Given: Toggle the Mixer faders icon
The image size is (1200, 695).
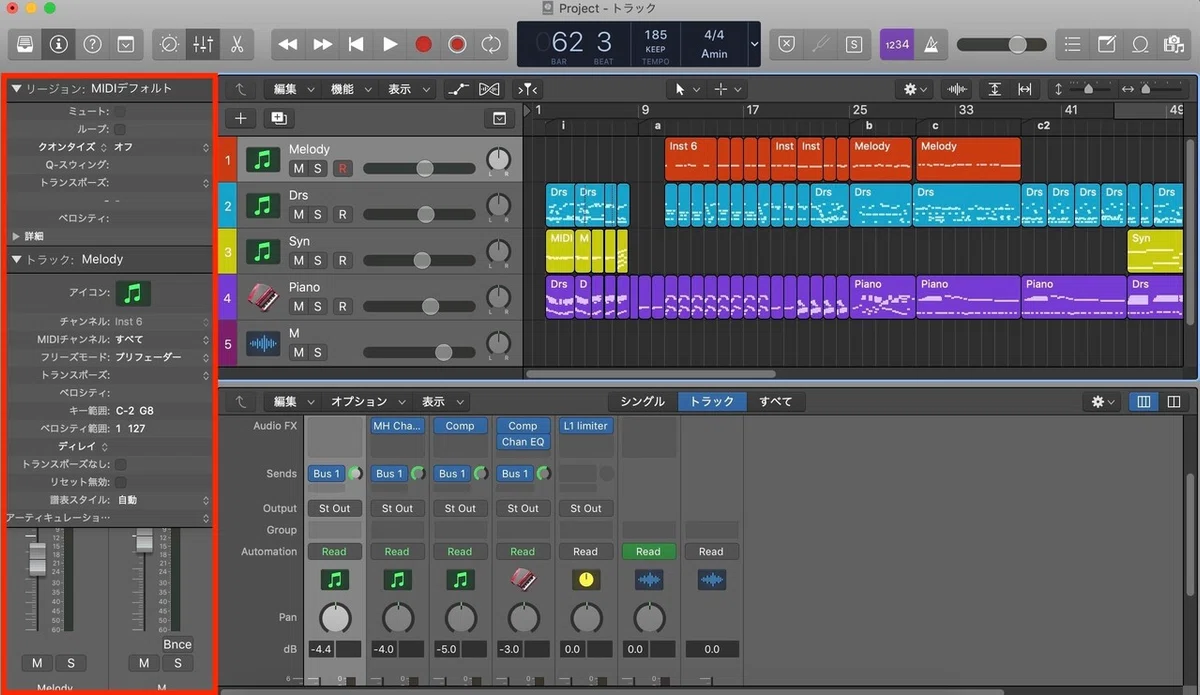Looking at the screenshot, I should tap(203, 44).
